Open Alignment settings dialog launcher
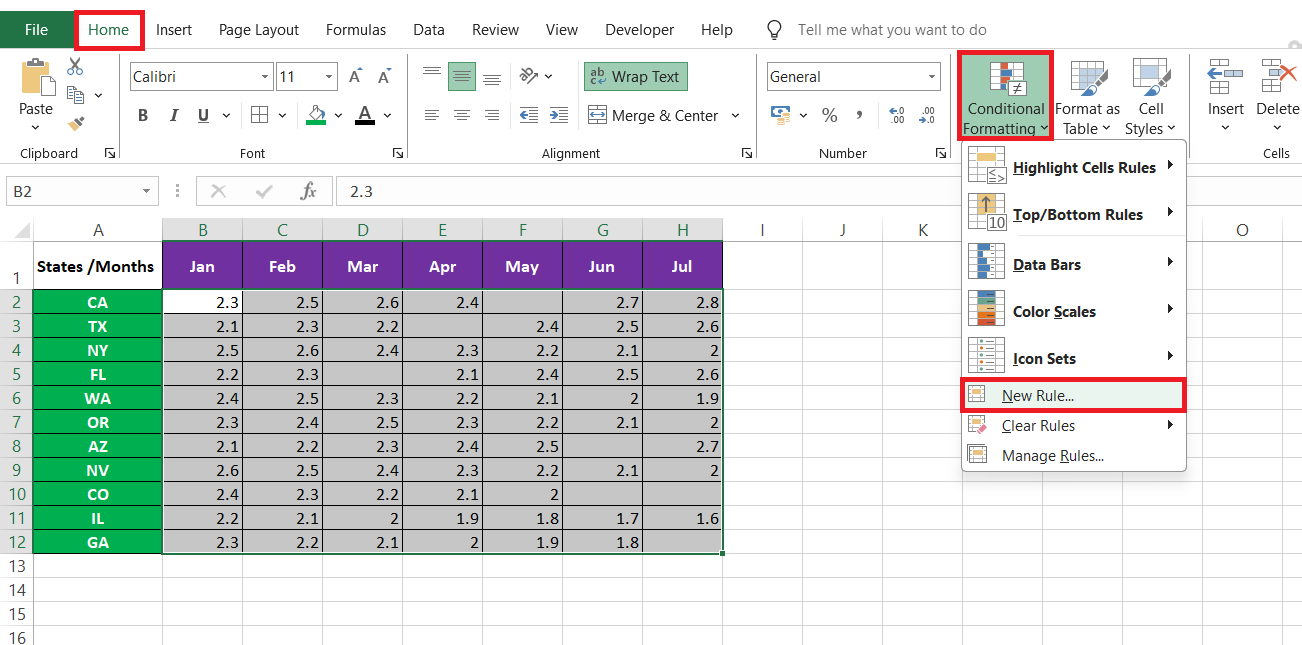The height and width of the screenshot is (645, 1302). pyautogui.click(x=746, y=154)
